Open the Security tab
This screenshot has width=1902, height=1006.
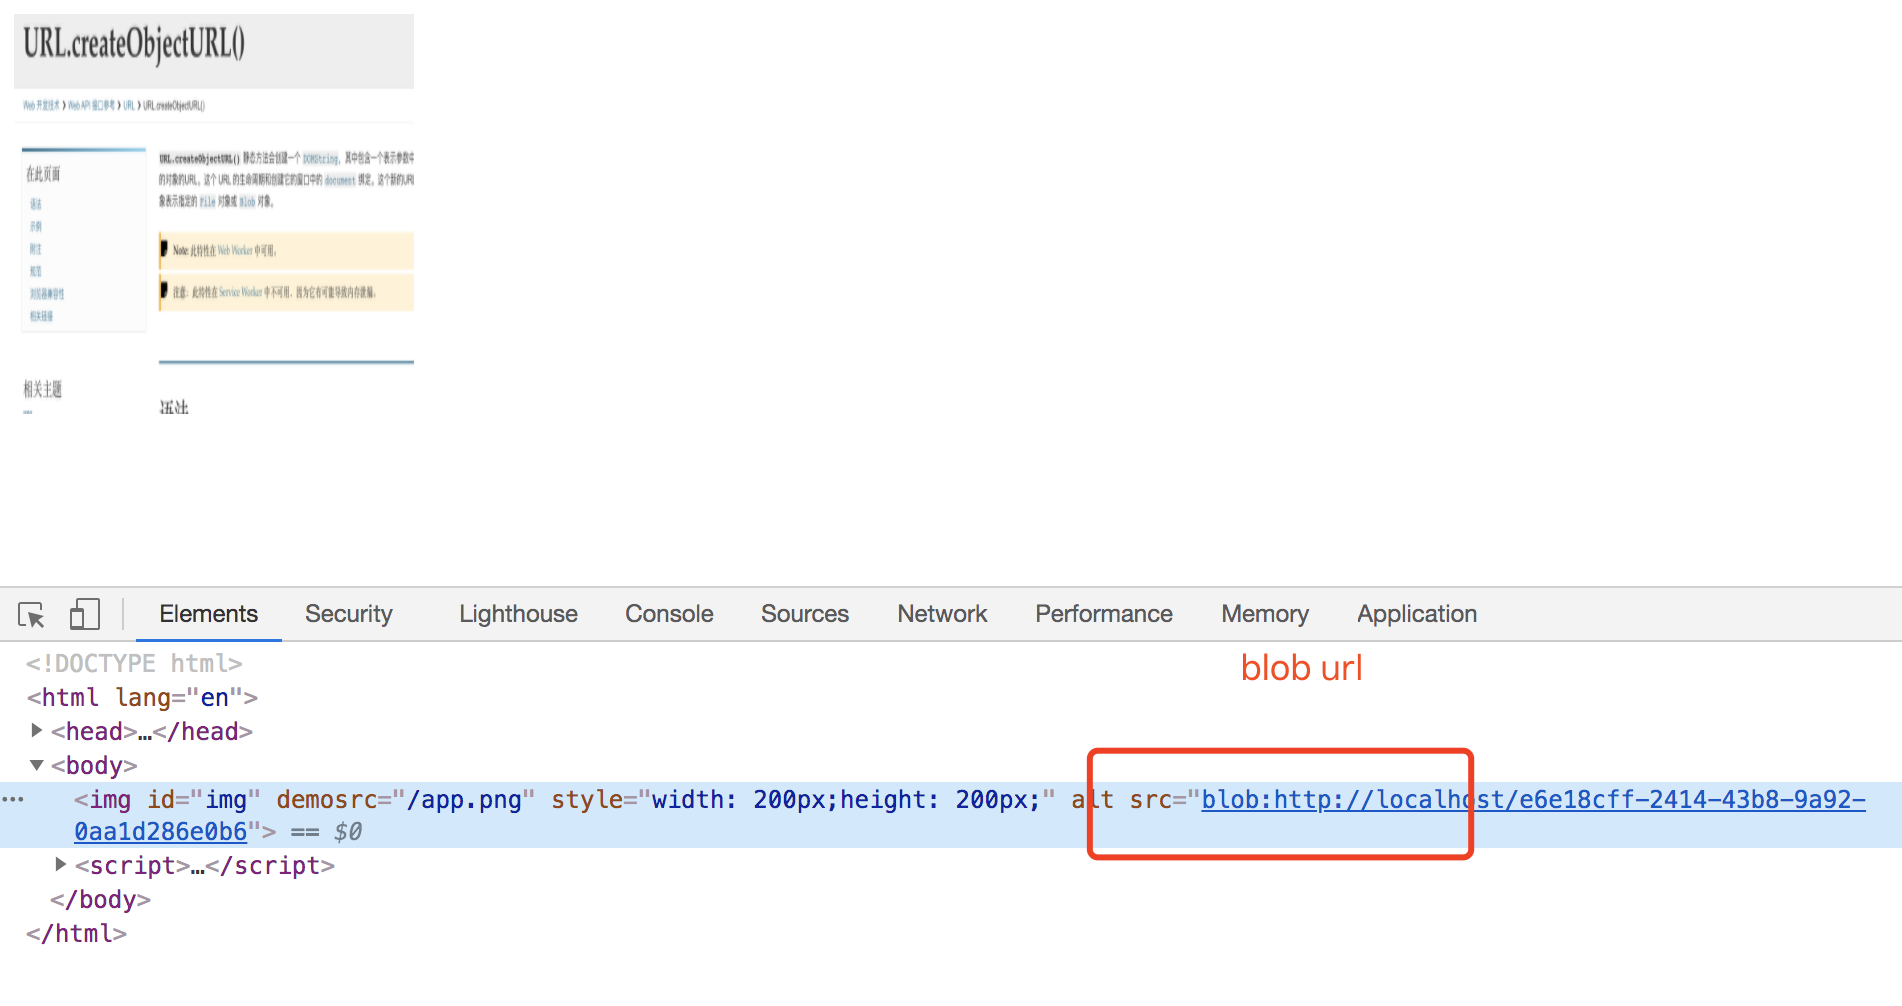click(349, 614)
